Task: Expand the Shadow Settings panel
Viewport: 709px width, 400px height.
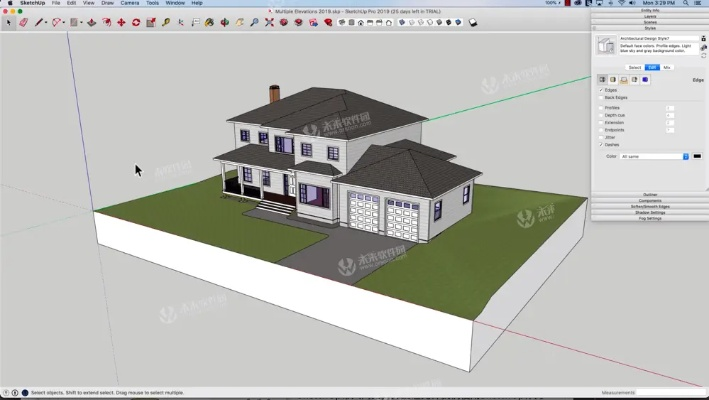Action: coord(650,212)
